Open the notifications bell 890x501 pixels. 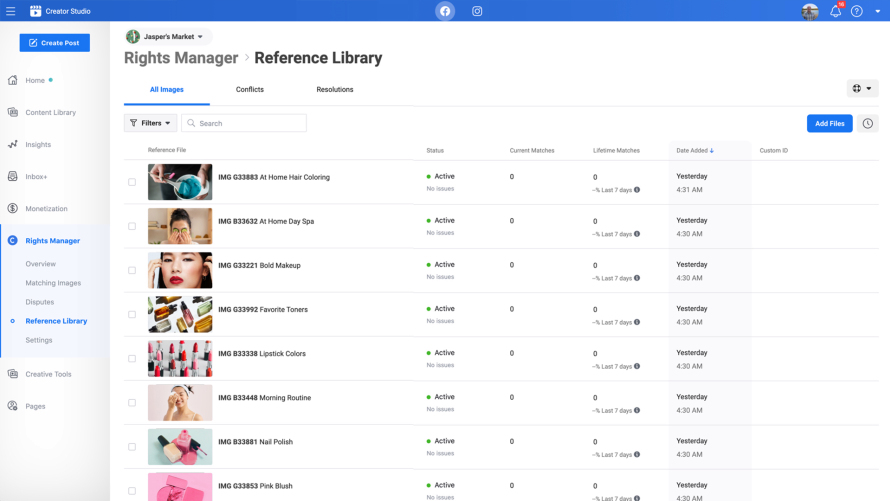coord(836,11)
